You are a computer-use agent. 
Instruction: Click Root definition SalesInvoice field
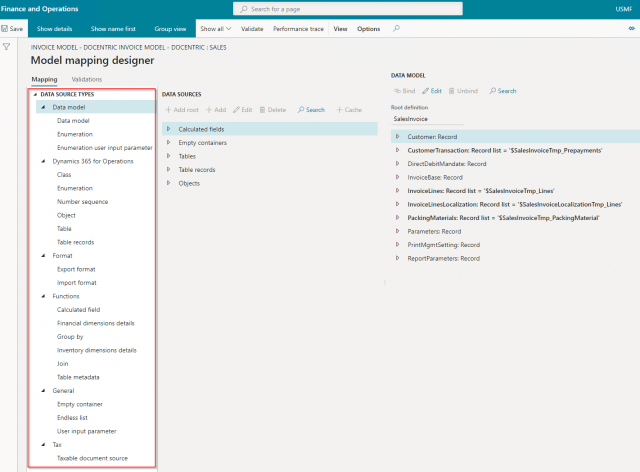[427, 119]
